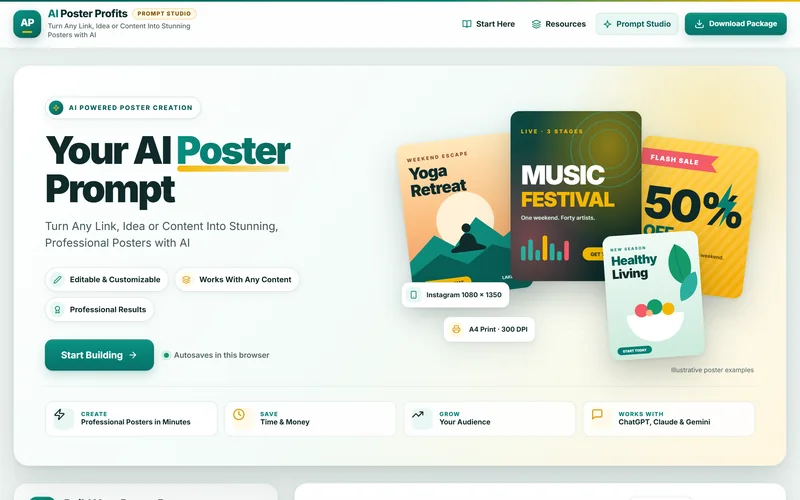
Task: Click the green Autosaves status dot
Action: [166, 355]
